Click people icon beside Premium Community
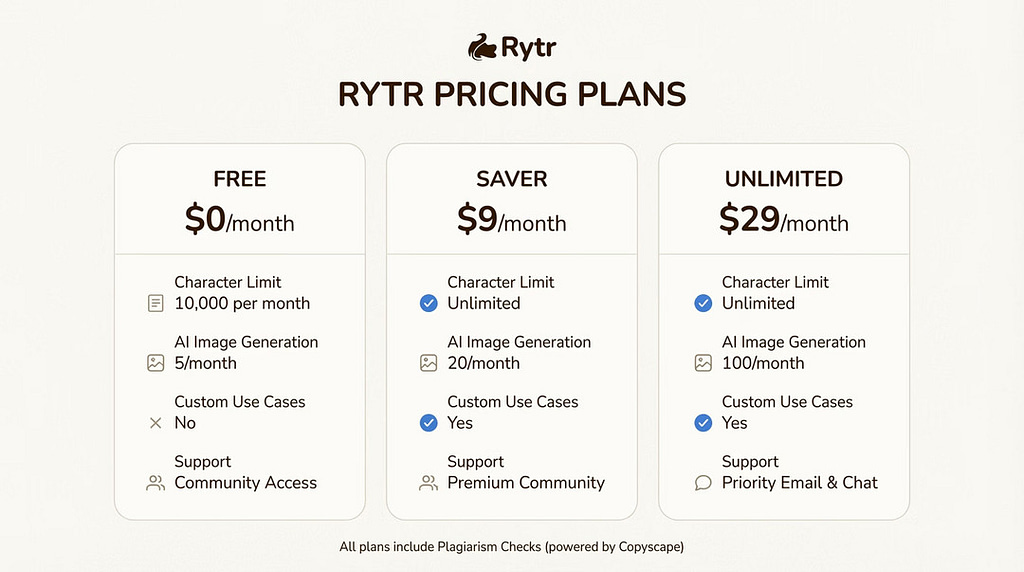 click(x=428, y=483)
